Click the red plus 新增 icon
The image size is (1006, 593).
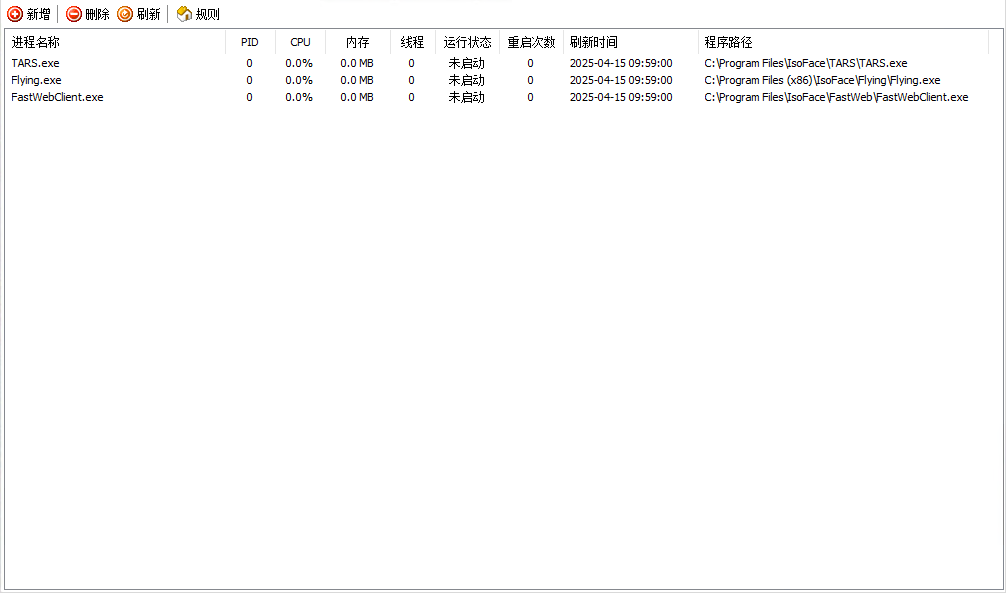coord(15,14)
